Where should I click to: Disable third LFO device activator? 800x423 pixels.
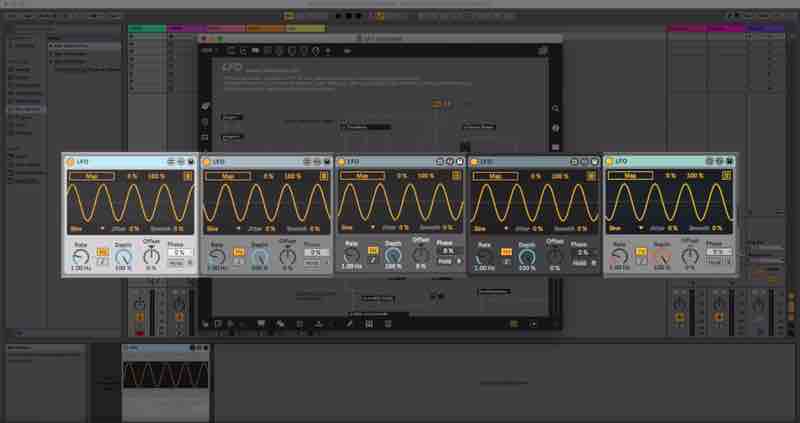pos(341,162)
